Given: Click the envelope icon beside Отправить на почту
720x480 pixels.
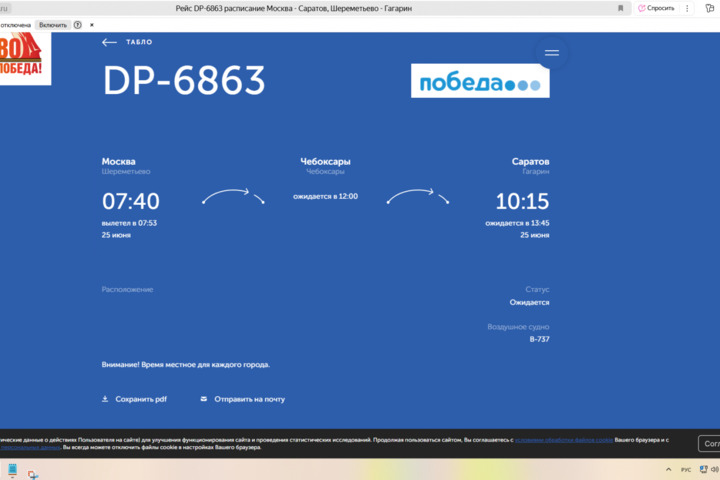Looking at the screenshot, I should coord(204,399).
